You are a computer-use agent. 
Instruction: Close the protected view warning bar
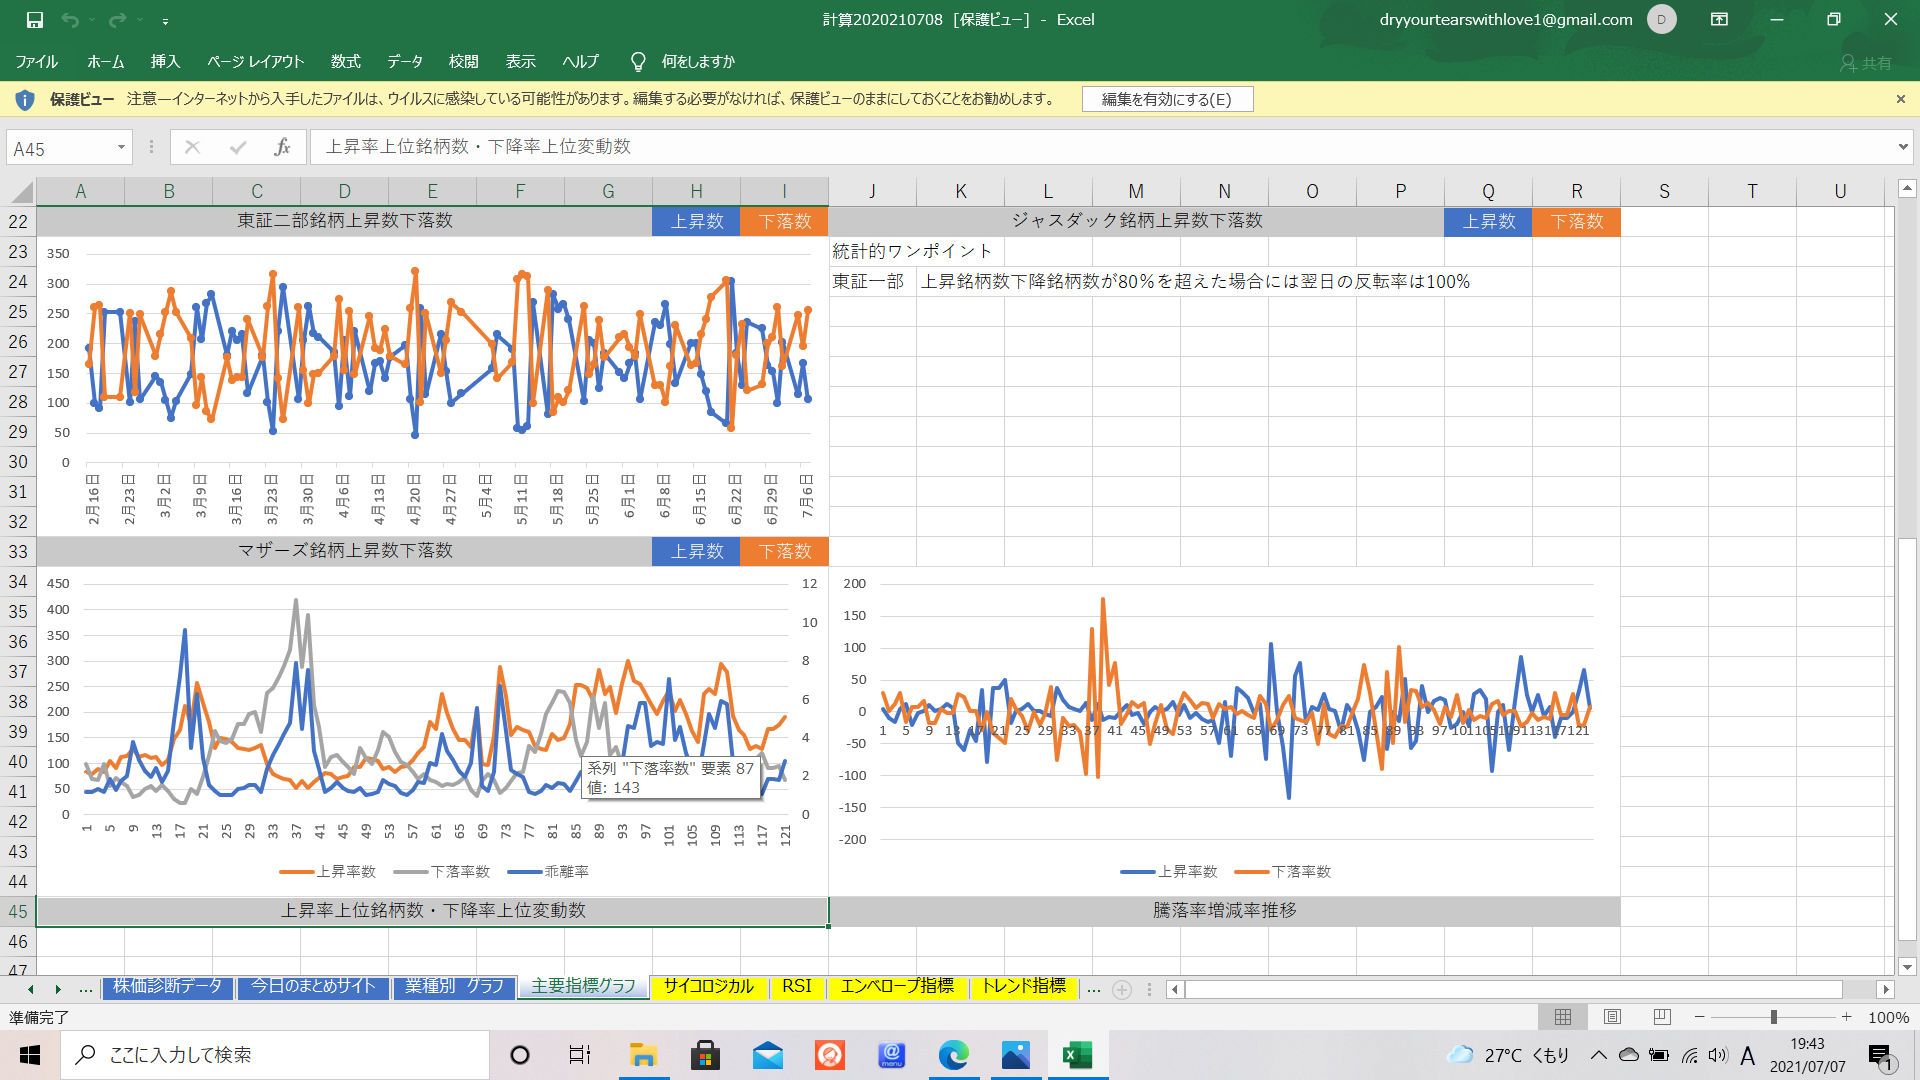tap(1900, 99)
